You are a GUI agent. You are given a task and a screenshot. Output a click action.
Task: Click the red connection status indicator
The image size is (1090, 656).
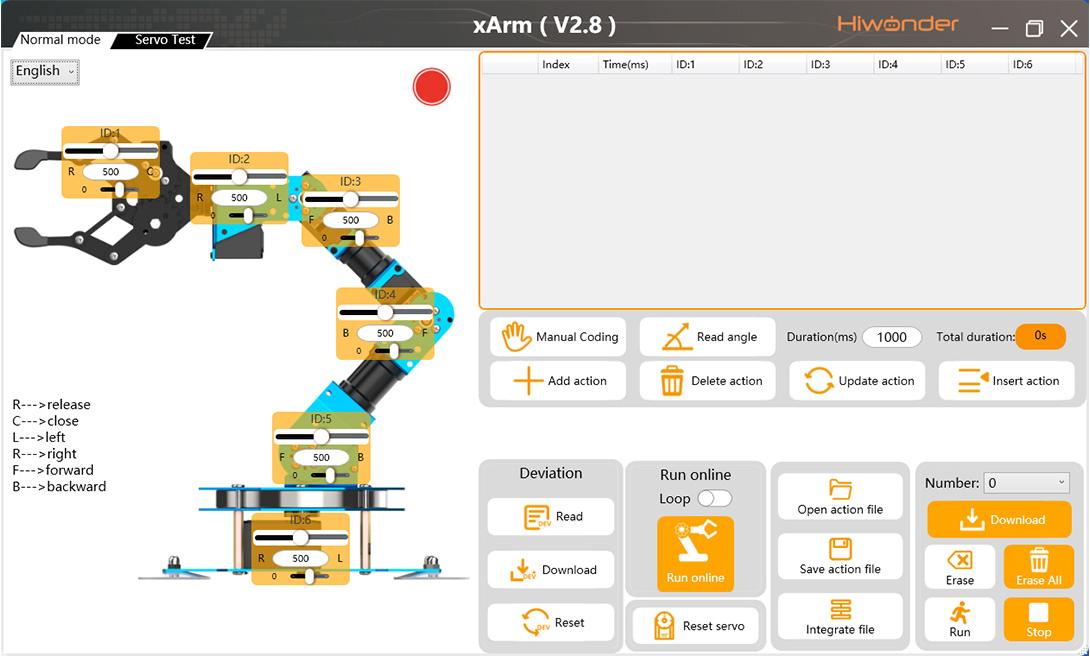(432, 87)
